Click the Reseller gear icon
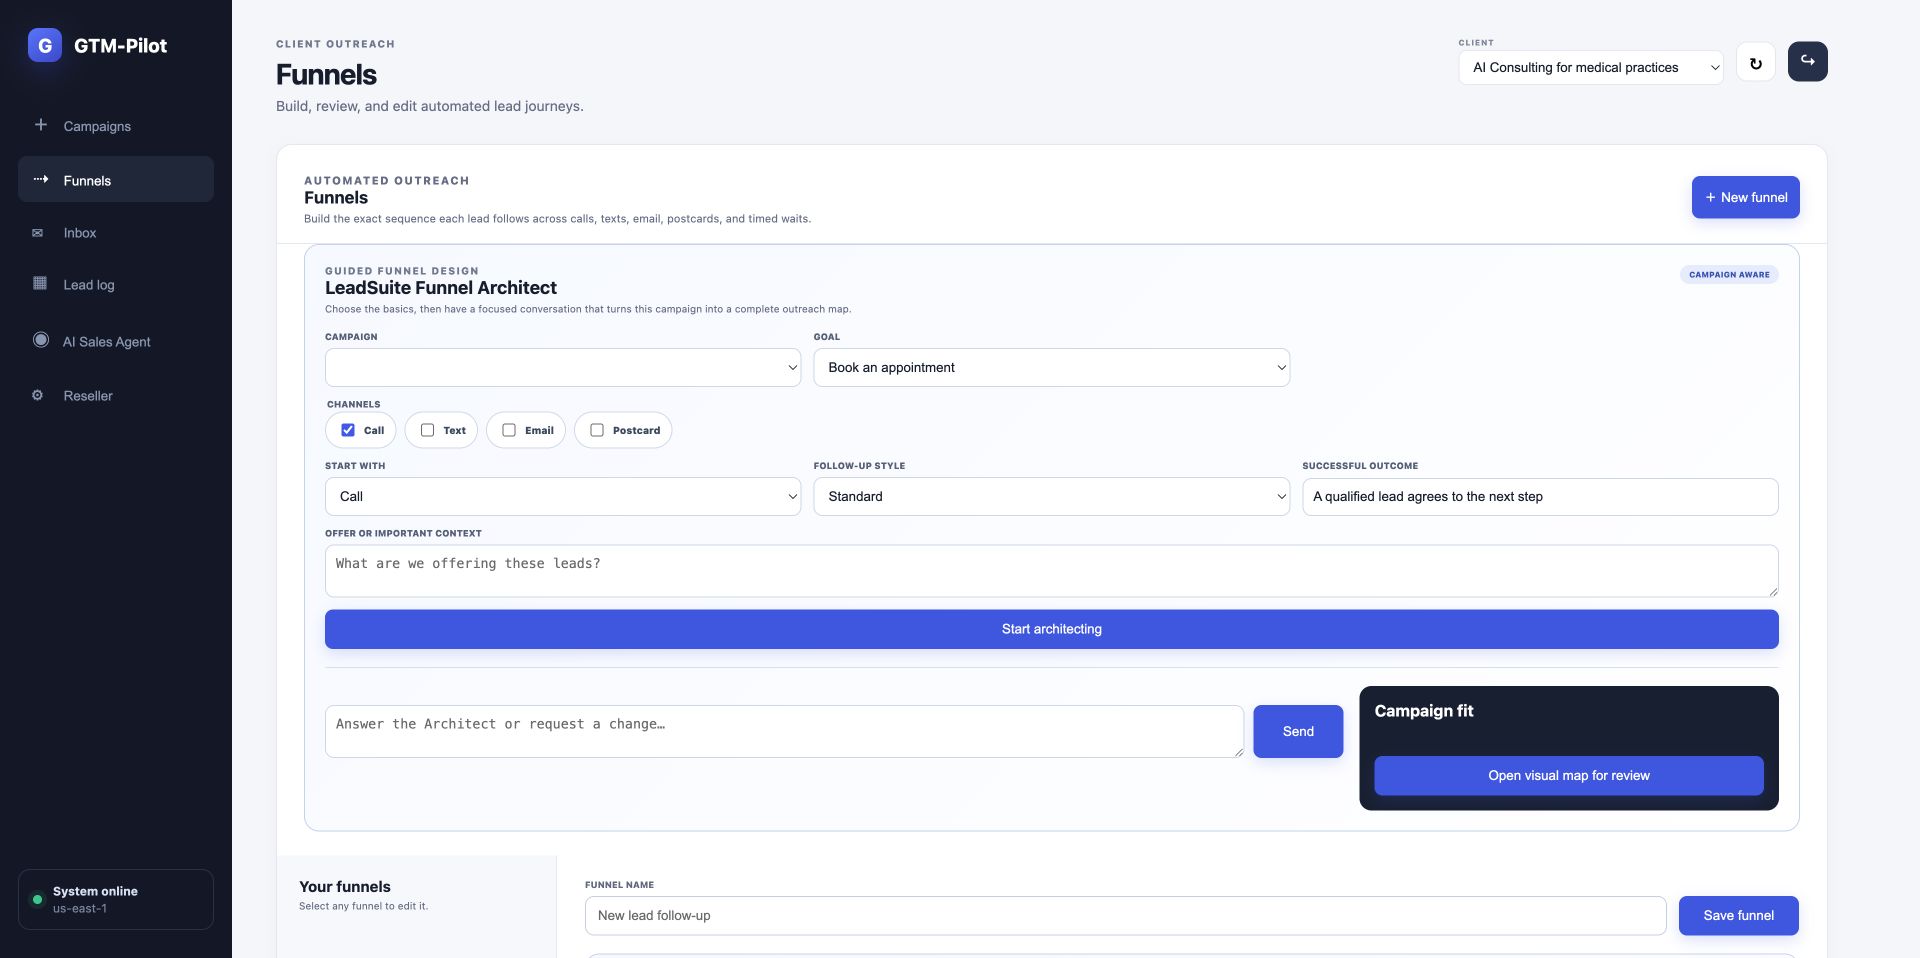The width and height of the screenshot is (1920, 958). coord(38,395)
